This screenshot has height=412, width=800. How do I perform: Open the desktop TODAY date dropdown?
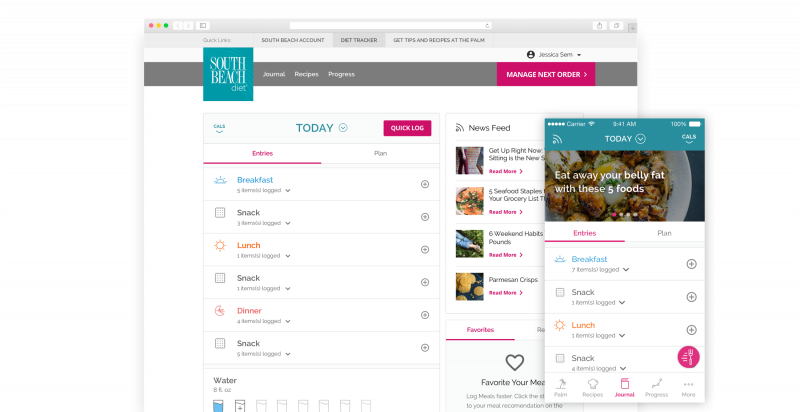point(343,128)
